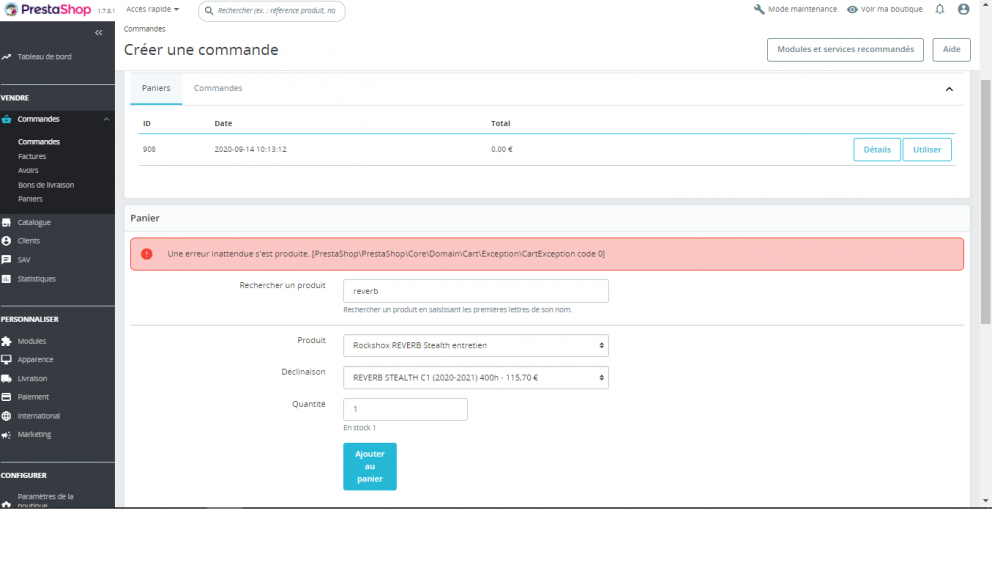Click the eye icon next to Voir ma boutique
Screen dimensions: 1000x563
(x=852, y=10)
